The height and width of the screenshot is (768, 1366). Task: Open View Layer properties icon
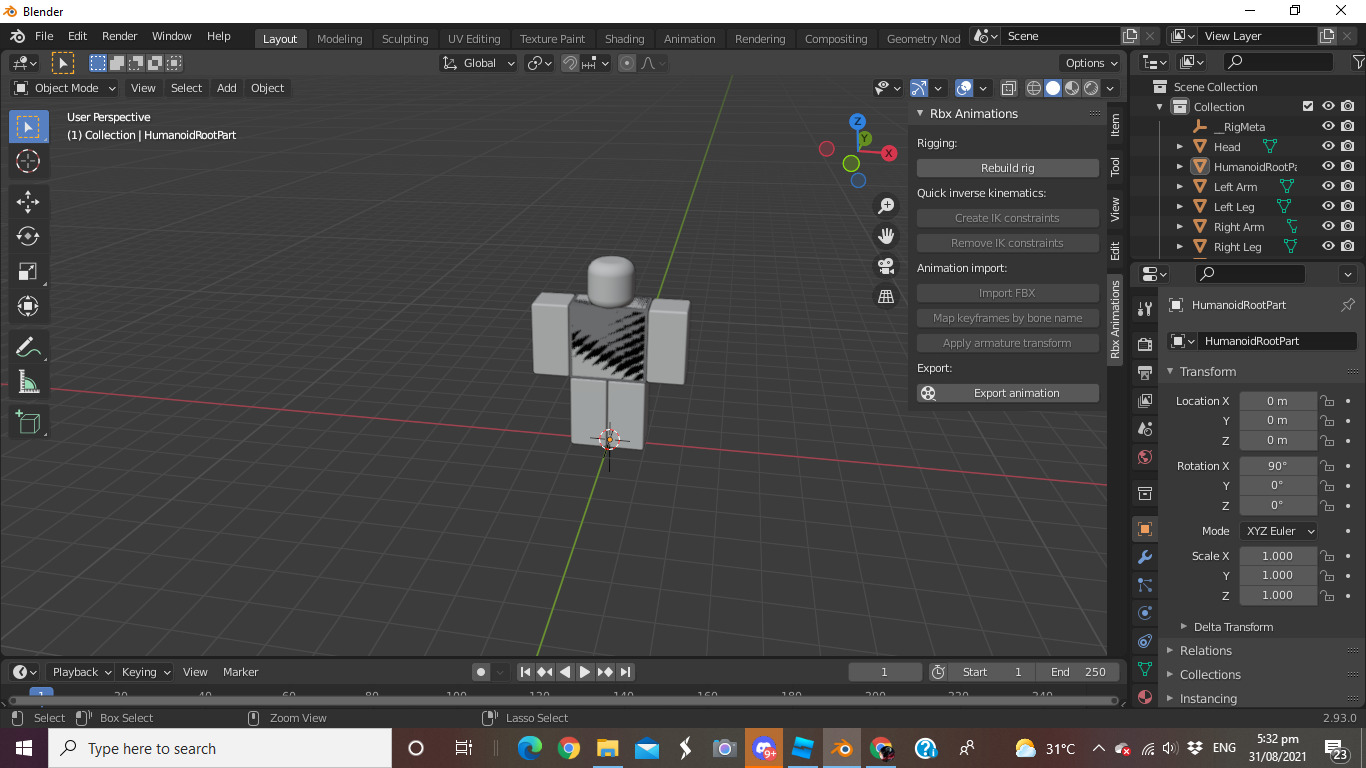1145,401
